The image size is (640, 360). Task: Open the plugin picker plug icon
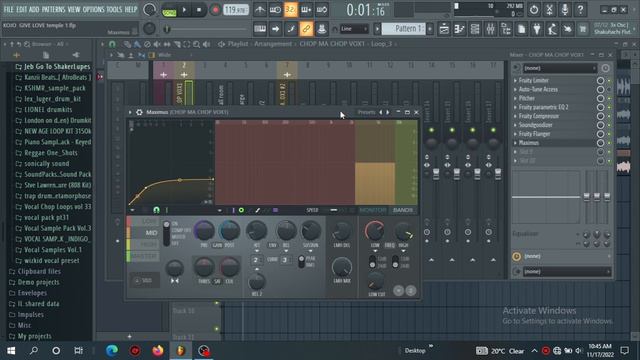click(537, 29)
